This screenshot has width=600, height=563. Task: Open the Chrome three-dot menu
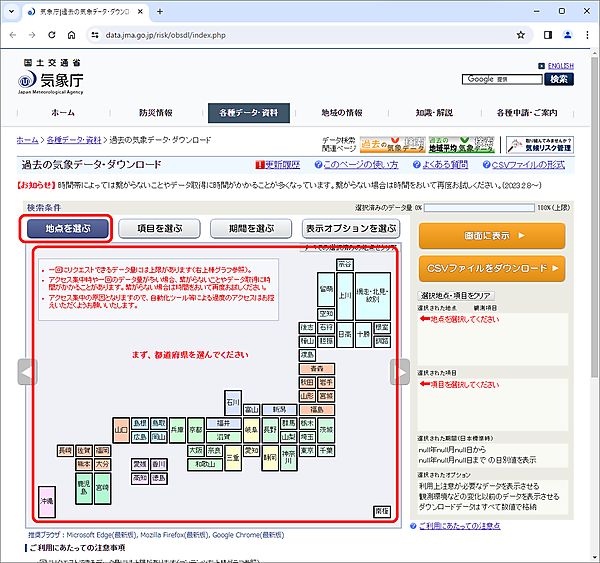pyautogui.click(x=587, y=35)
